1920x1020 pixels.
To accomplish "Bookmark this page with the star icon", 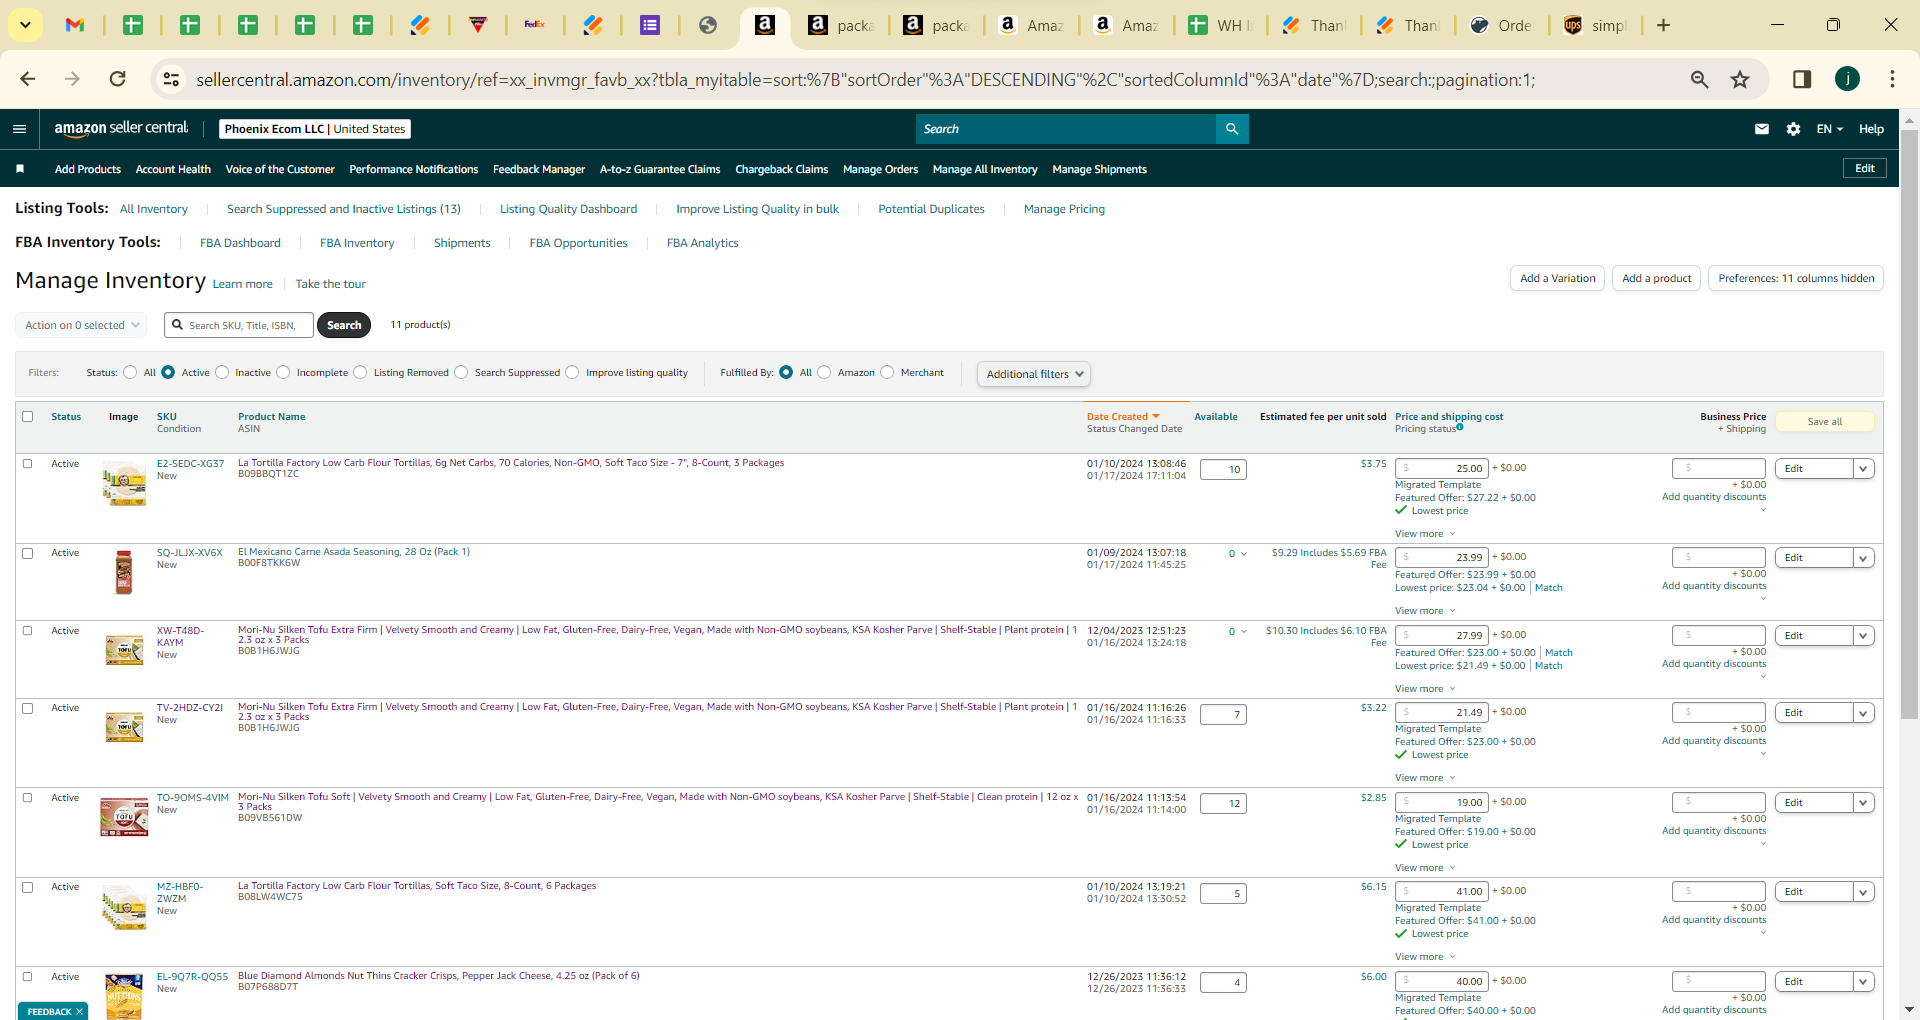I will [1740, 79].
